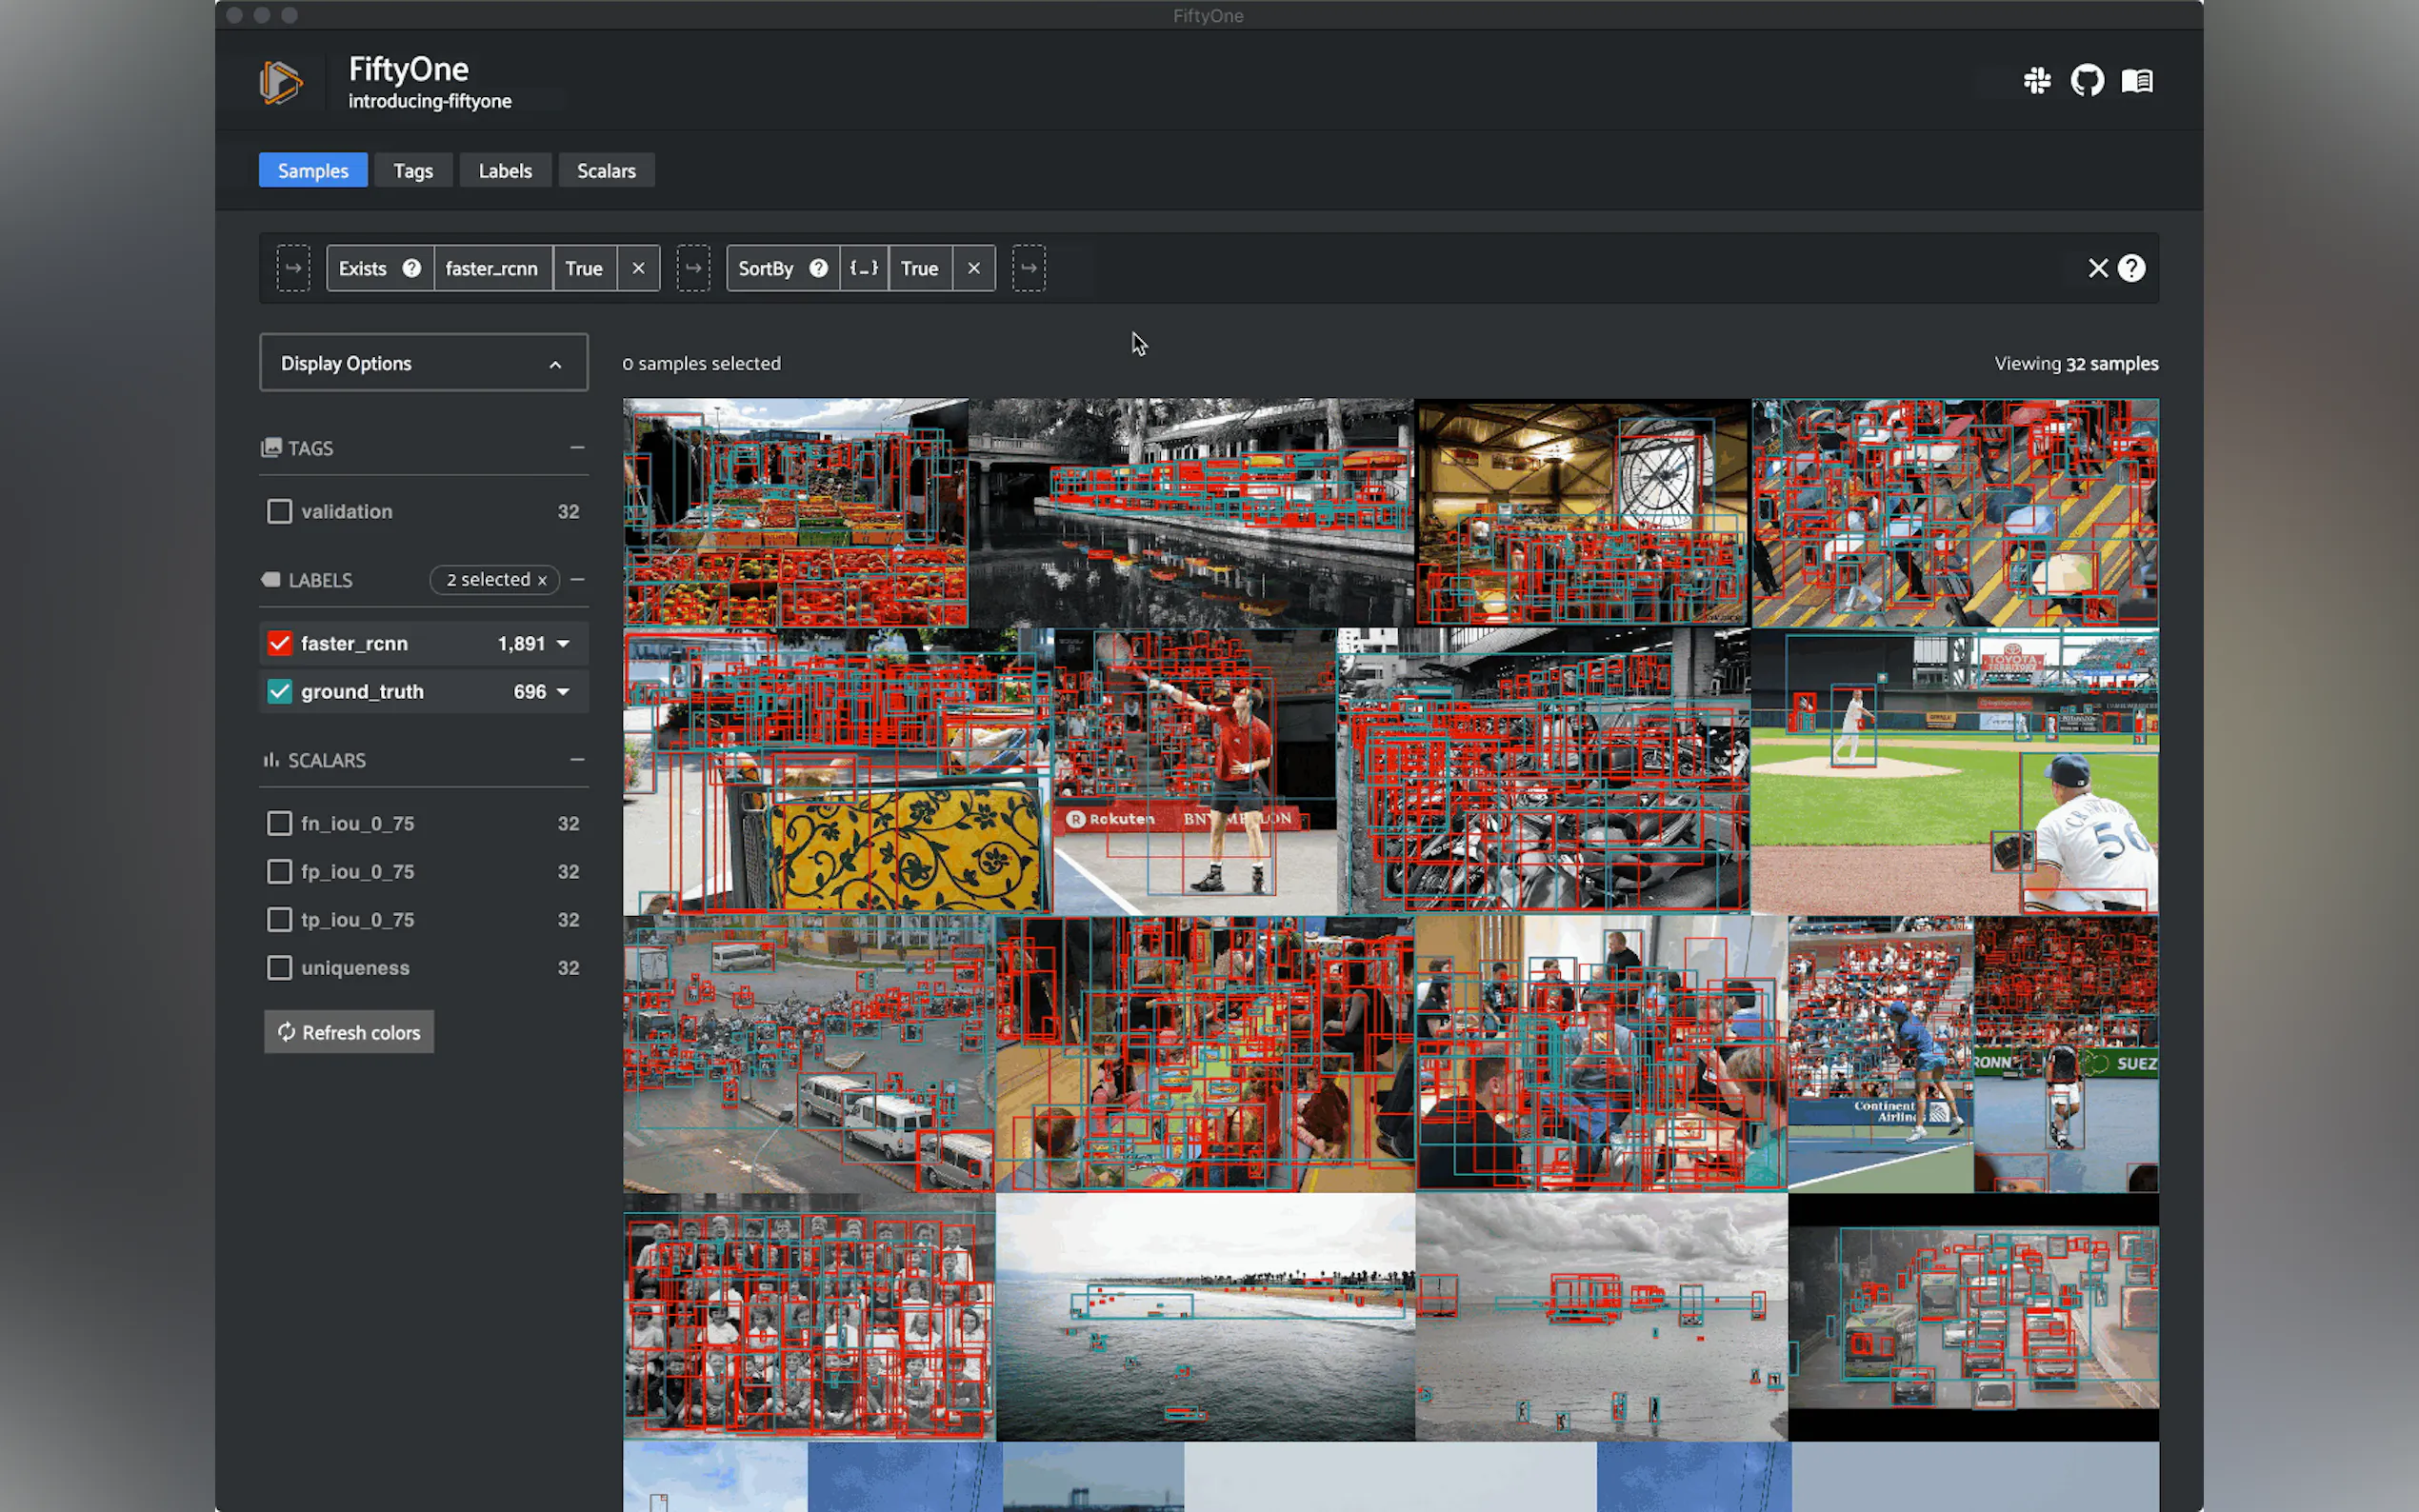Enable the validation tag checkbox
Screen dimensions: 2419x1512
pyautogui.click(x=280, y=511)
